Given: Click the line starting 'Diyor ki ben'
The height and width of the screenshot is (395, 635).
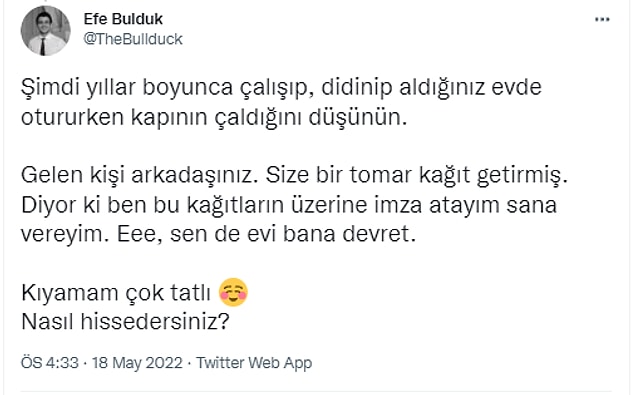Looking at the screenshot, I should pos(289,205).
